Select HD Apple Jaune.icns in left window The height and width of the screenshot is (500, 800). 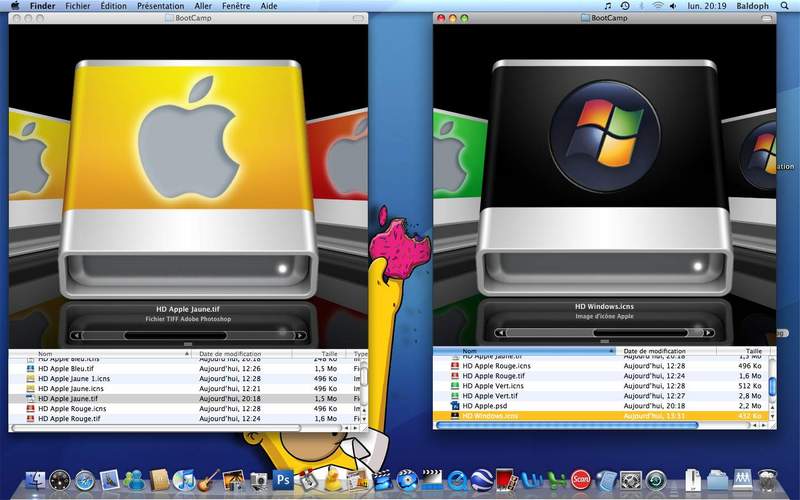pyautogui.click(x=184, y=388)
